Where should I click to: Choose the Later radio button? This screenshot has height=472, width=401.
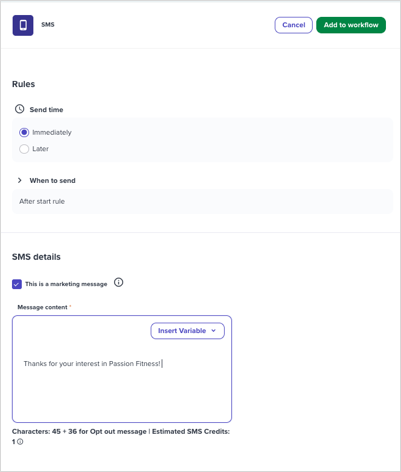tap(24, 149)
